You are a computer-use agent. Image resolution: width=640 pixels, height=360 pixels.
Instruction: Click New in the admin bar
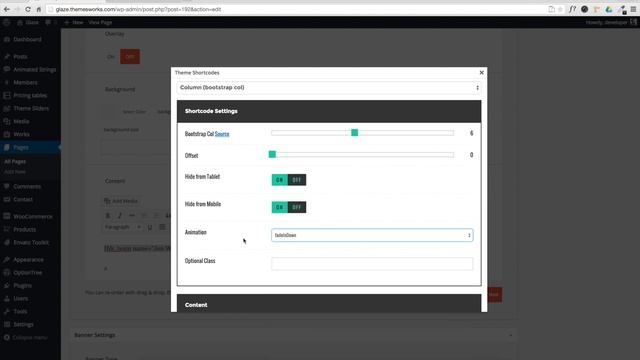pos(74,22)
